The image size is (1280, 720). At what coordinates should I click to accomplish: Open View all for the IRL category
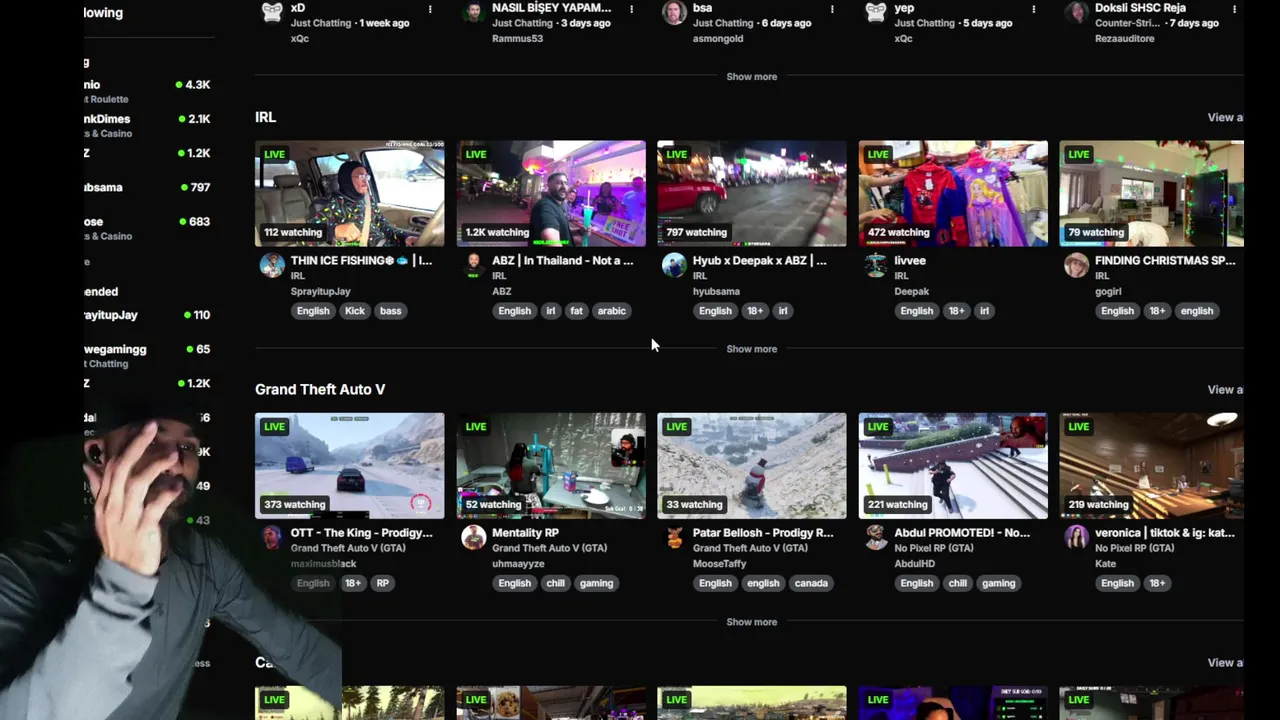point(1225,117)
